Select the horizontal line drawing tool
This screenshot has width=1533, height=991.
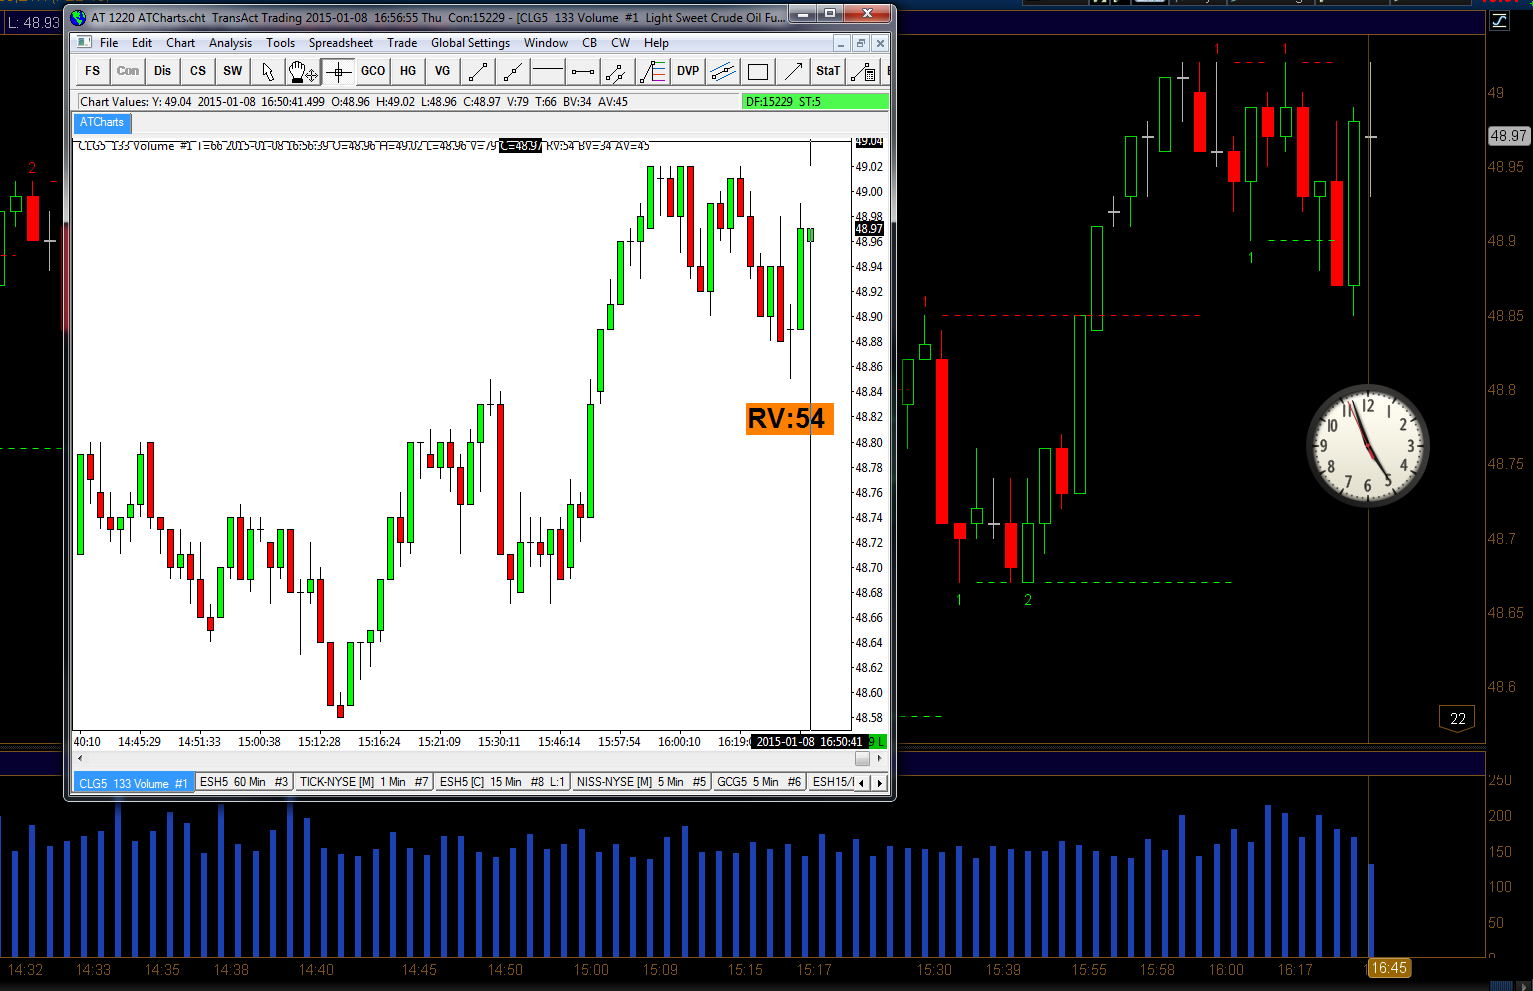[x=548, y=71]
